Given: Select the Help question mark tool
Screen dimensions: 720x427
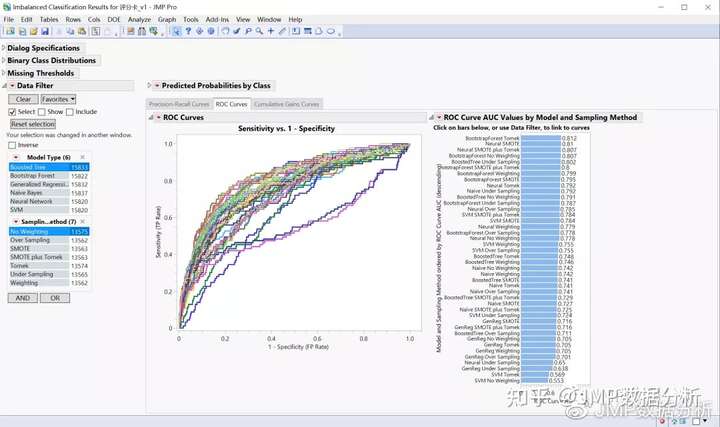Looking at the screenshot, I should [x=188, y=31].
